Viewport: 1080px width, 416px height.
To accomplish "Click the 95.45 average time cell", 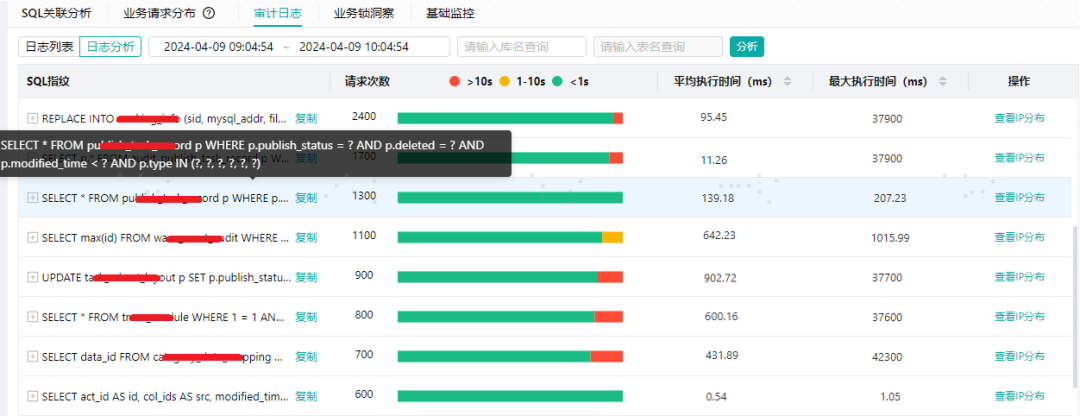I will (714, 116).
